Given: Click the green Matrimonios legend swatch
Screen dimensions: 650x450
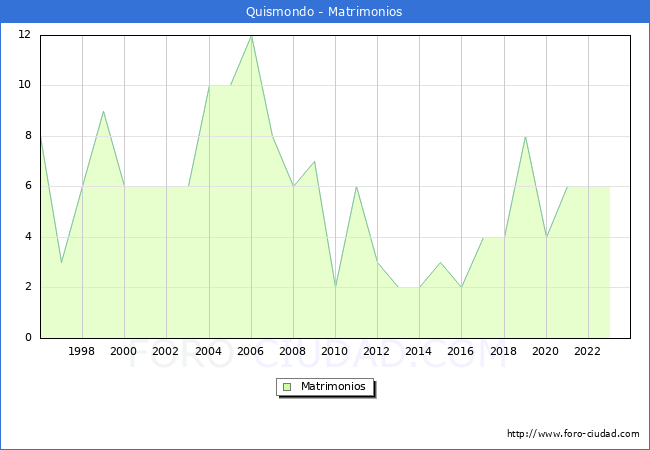Looking at the screenshot, I should [x=287, y=387].
